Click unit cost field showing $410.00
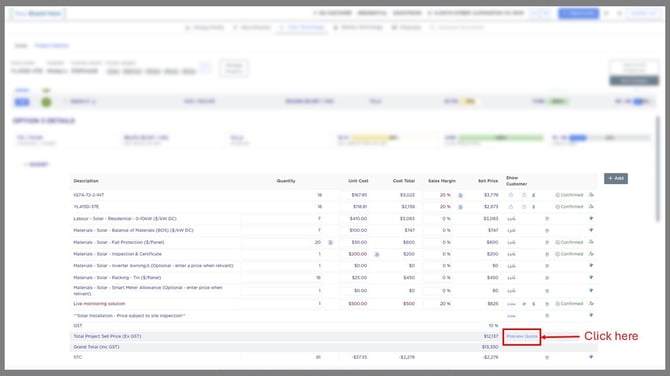This screenshot has height=376, width=670. [354, 218]
